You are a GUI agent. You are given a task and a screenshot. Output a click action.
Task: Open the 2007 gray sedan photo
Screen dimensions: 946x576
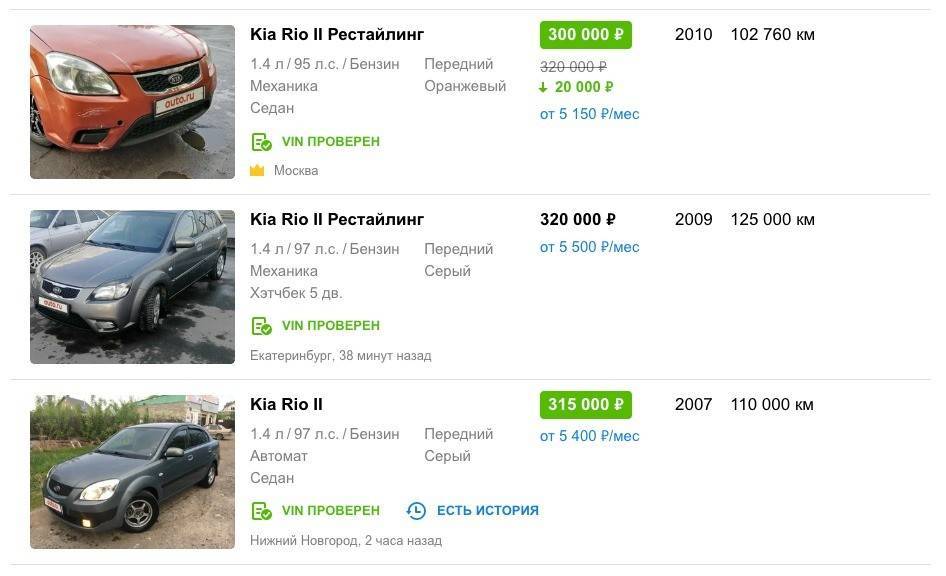coord(132,472)
